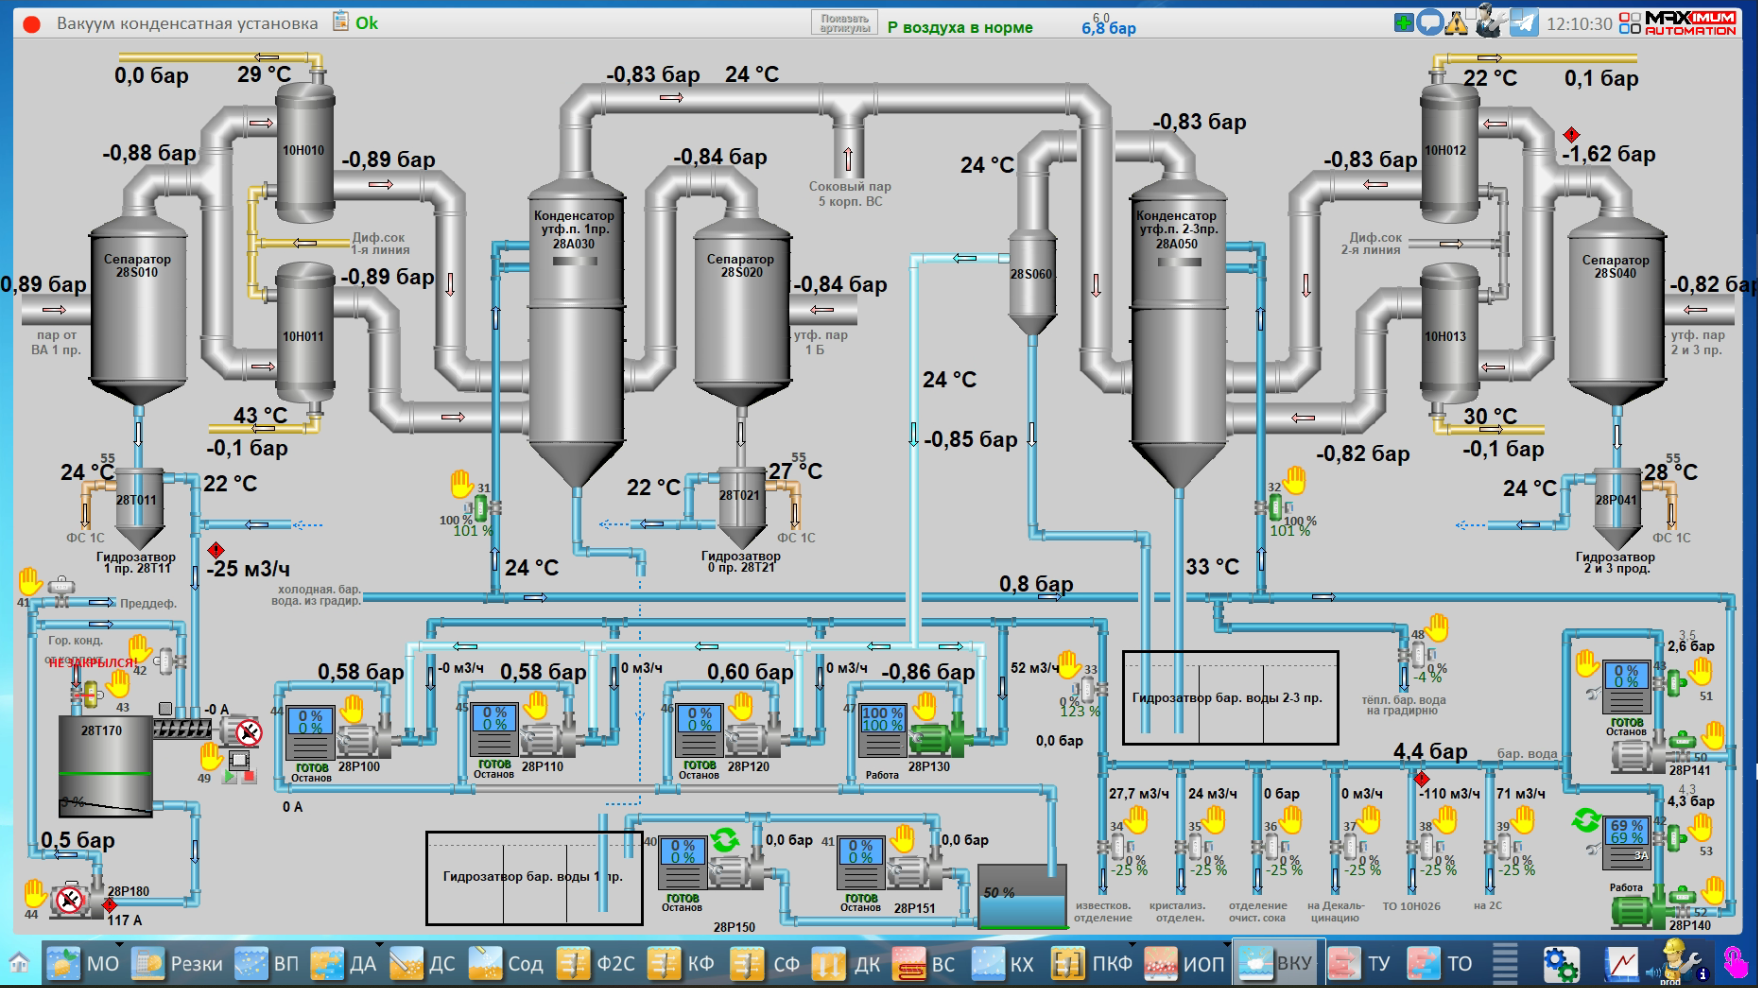Viewport: 1758px width, 988px height.
Task: Switch to the Резки tab
Action: click(178, 964)
